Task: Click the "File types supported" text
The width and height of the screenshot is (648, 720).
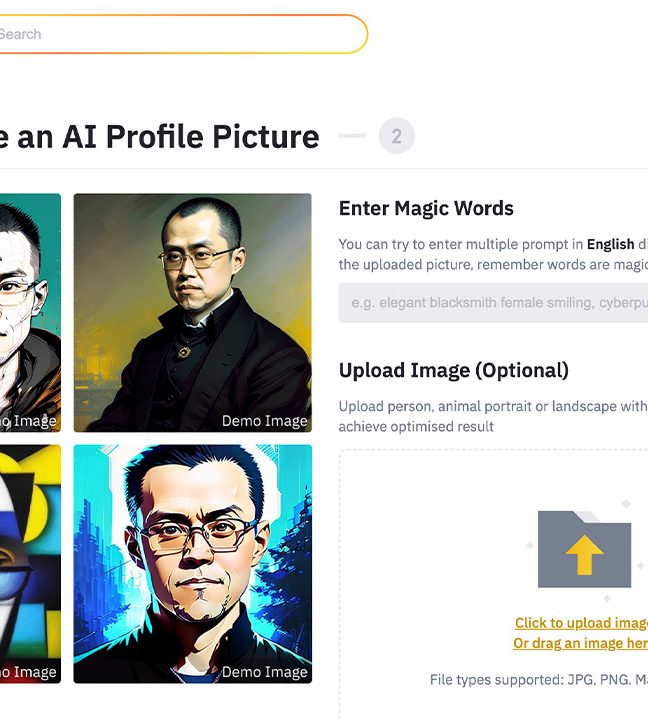Action: [x=539, y=680]
